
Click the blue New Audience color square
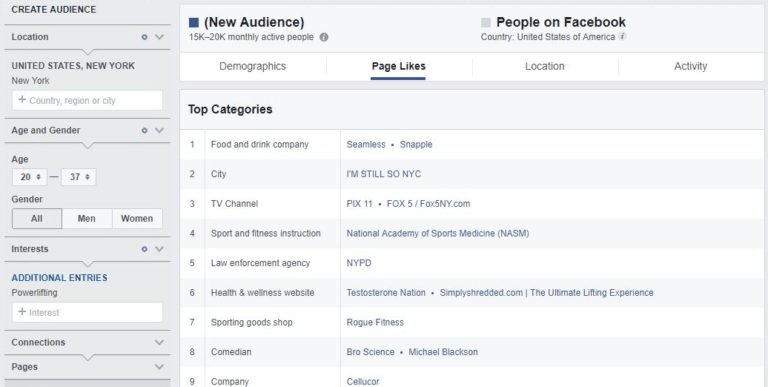click(194, 23)
